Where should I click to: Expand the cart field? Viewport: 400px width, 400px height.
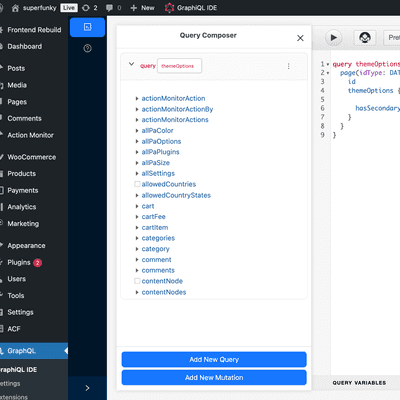tap(137, 206)
